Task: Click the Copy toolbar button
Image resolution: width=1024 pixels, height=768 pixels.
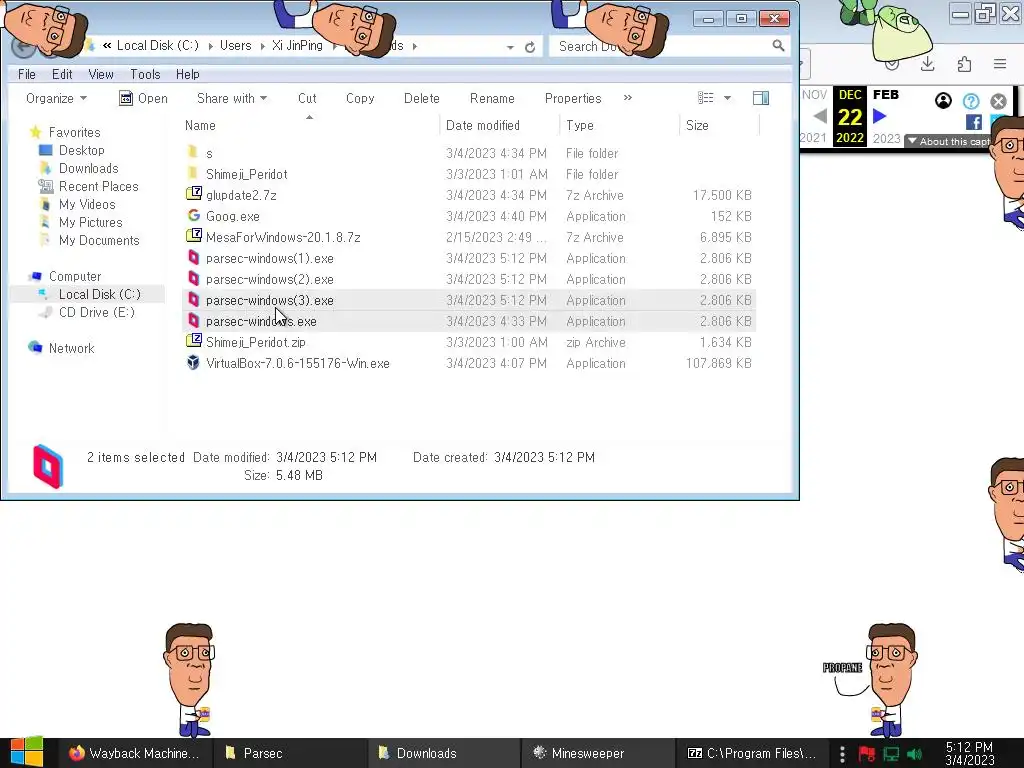Action: point(360,98)
